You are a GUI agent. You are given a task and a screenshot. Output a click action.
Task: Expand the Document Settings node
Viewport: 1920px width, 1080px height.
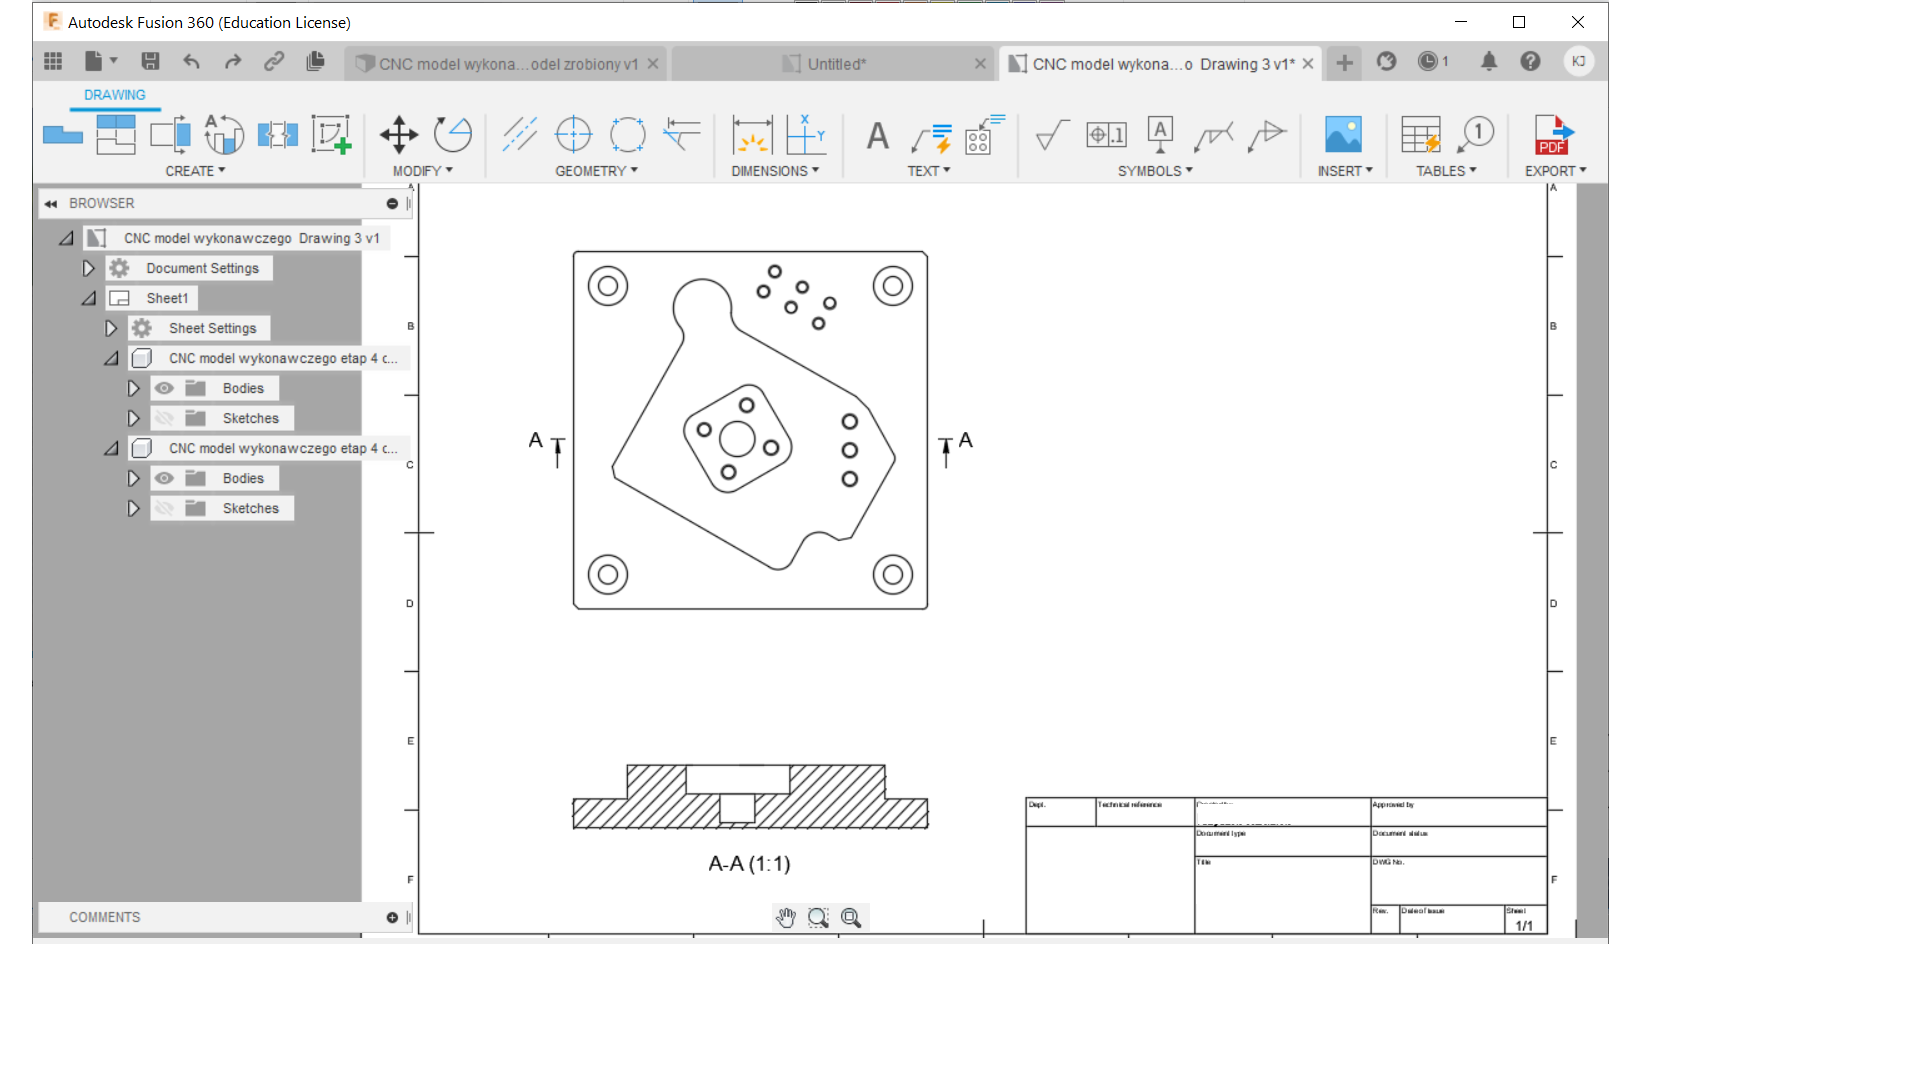(x=88, y=268)
